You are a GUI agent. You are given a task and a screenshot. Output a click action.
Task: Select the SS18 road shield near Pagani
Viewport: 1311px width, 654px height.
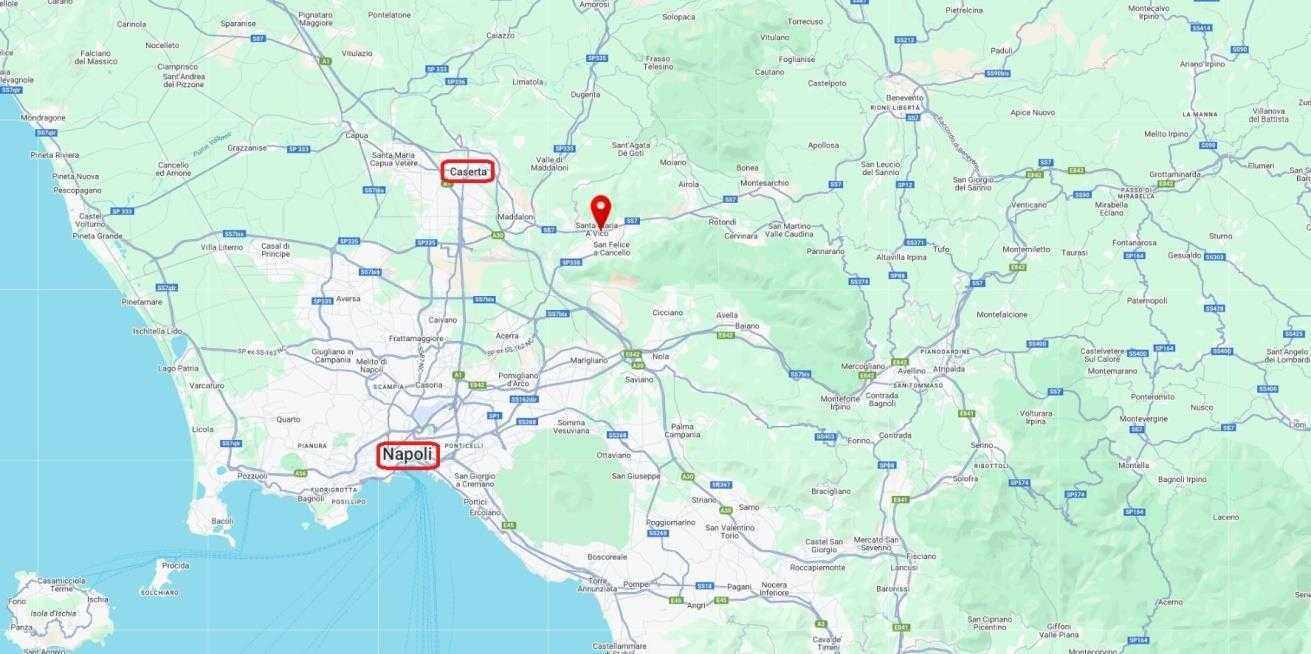click(x=705, y=586)
